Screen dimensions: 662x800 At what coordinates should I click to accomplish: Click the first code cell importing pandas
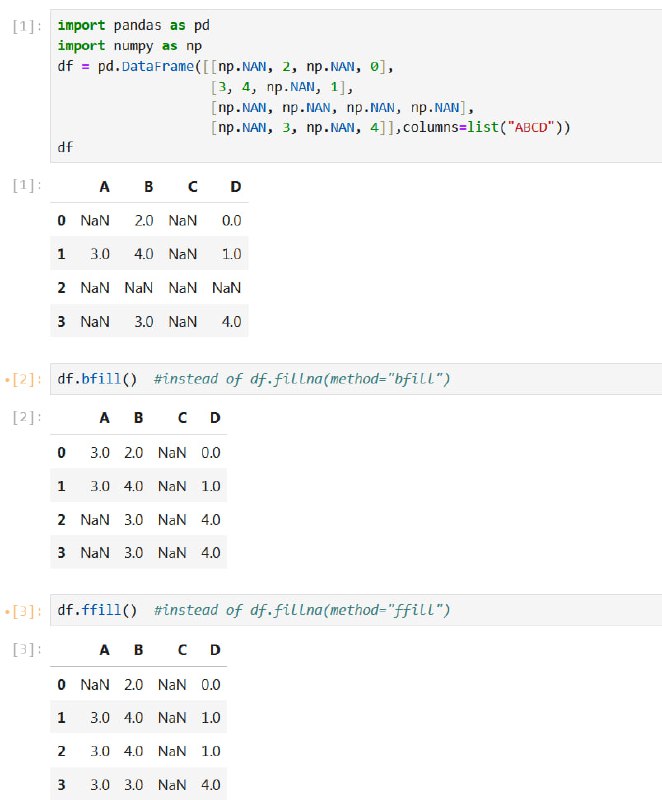(x=356, y=86)
